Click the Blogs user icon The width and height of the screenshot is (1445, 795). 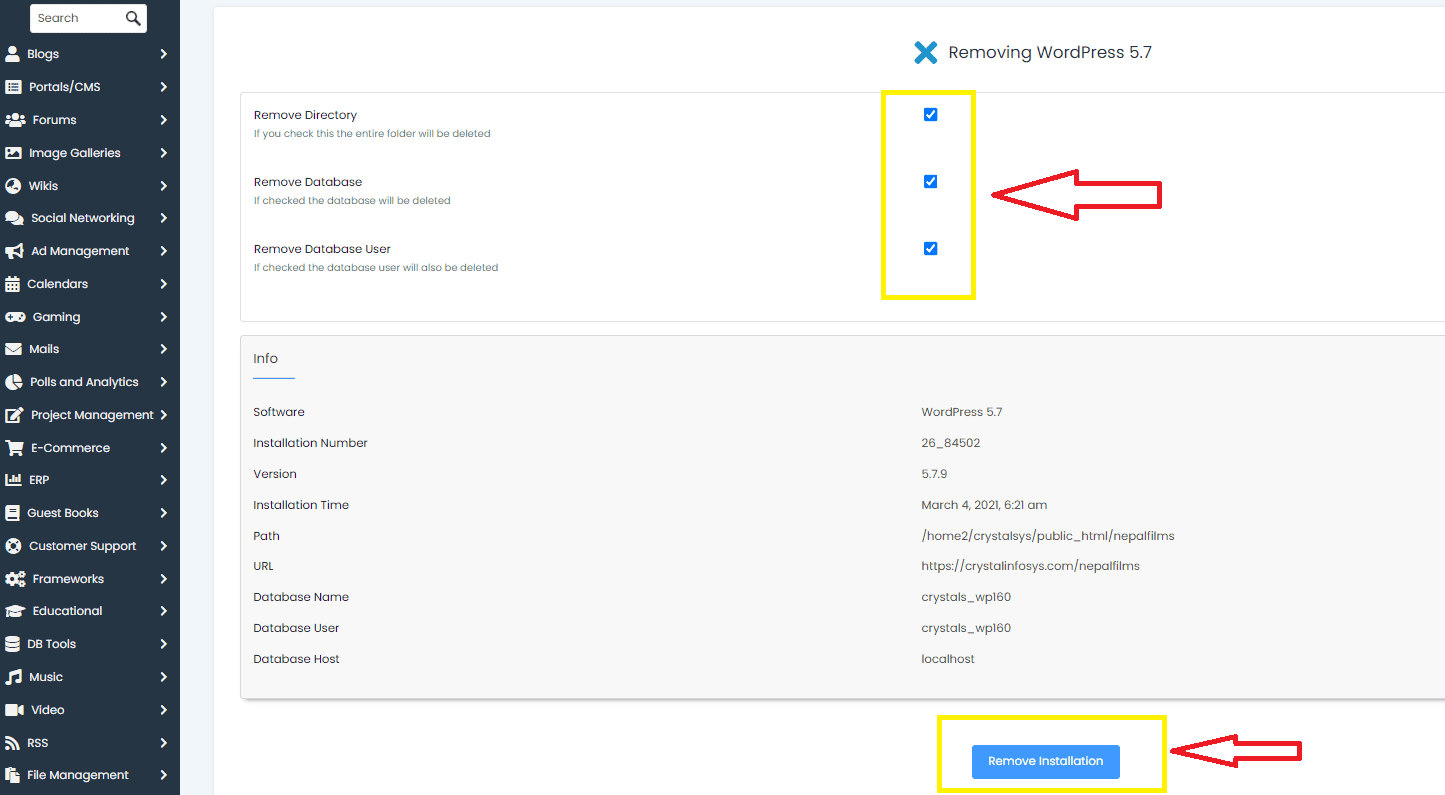click(13, 54)
